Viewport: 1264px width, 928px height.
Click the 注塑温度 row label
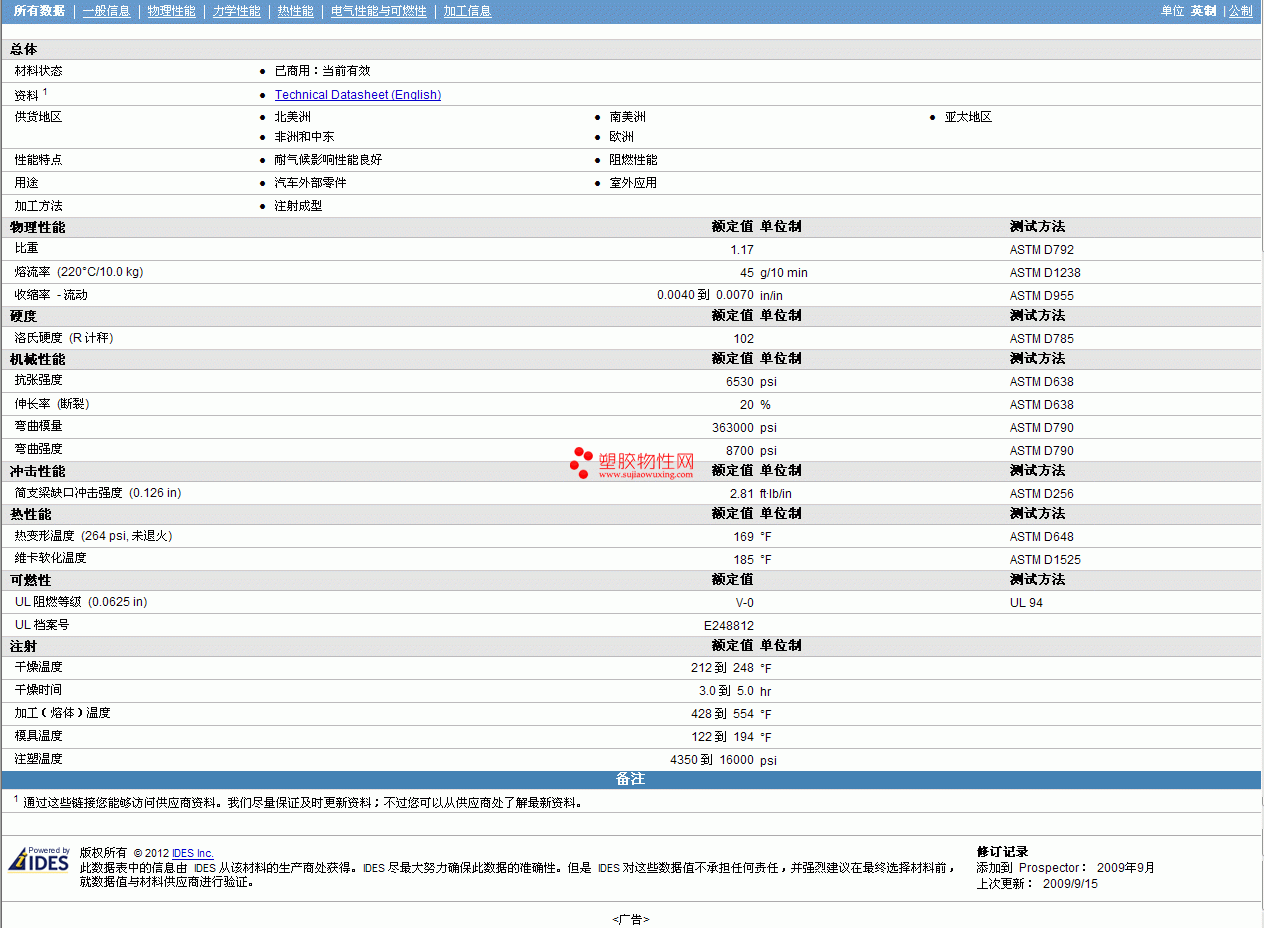click(x=39, y=759)
